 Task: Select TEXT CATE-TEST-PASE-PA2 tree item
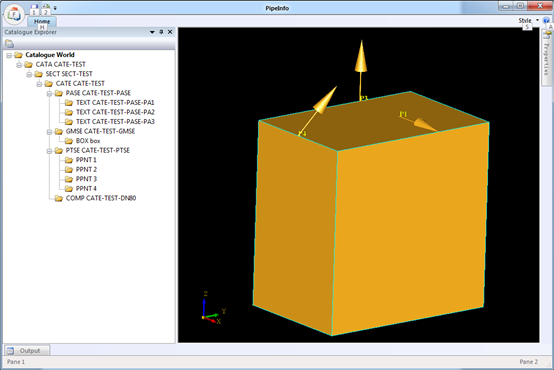point(115,112)
